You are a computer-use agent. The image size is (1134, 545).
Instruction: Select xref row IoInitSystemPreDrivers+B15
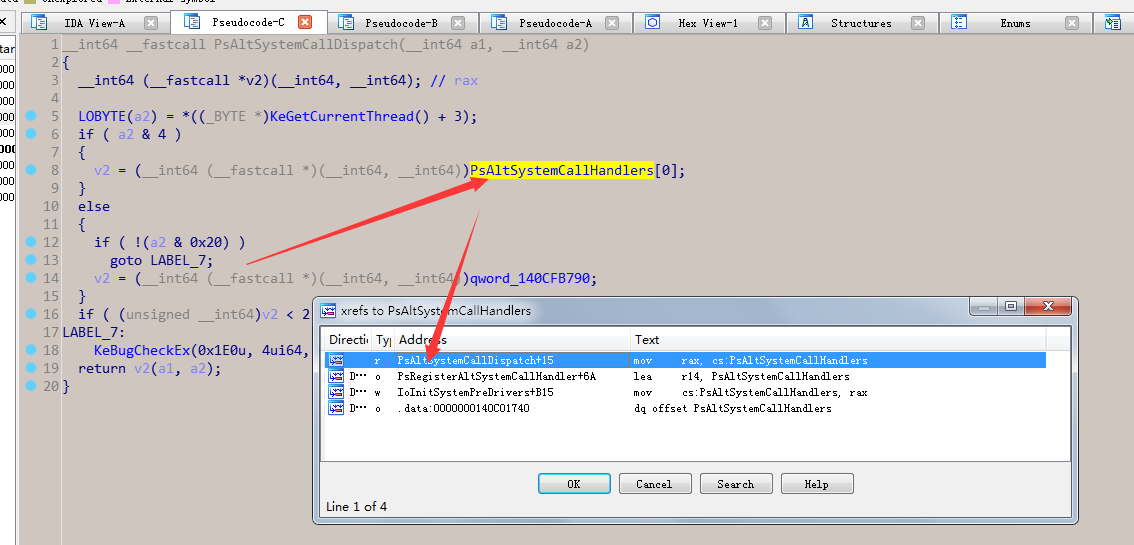point(686,392)
